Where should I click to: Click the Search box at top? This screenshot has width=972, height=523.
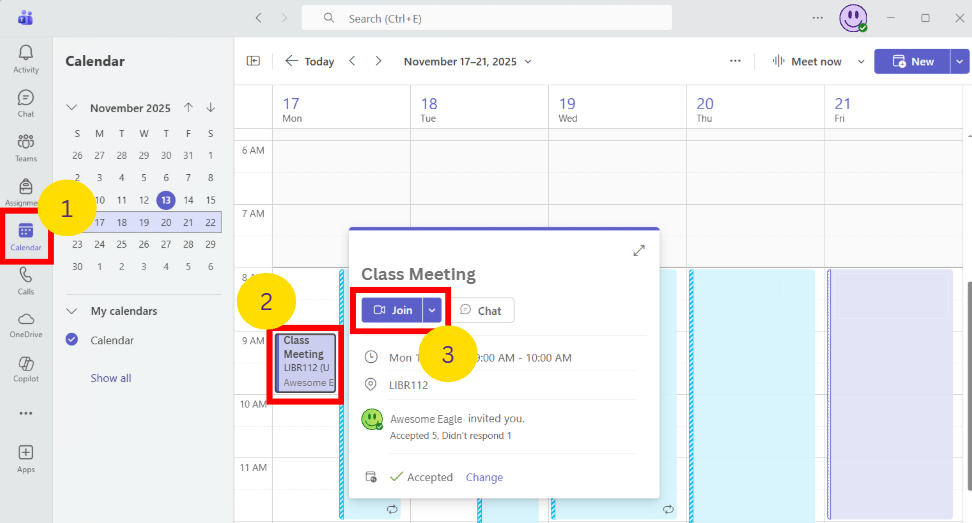click(x=500, y=18)
